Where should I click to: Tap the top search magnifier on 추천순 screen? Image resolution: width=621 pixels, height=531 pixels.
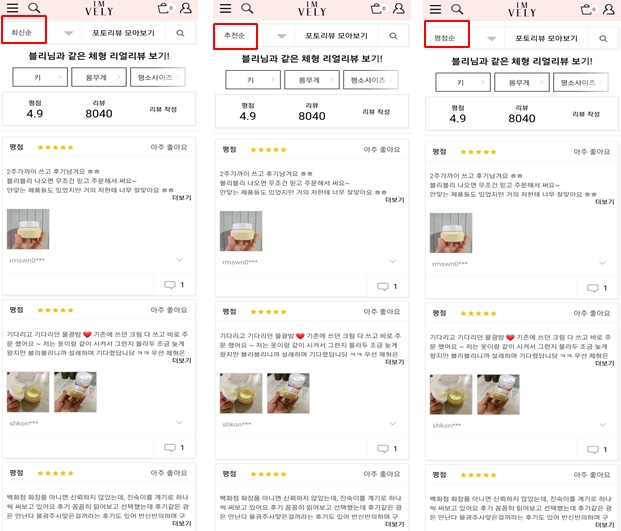(x=247, y=8)
